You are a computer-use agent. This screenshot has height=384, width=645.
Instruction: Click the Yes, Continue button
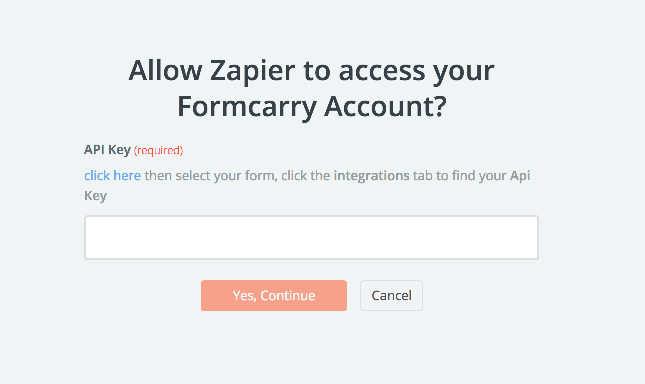[274, 295]
